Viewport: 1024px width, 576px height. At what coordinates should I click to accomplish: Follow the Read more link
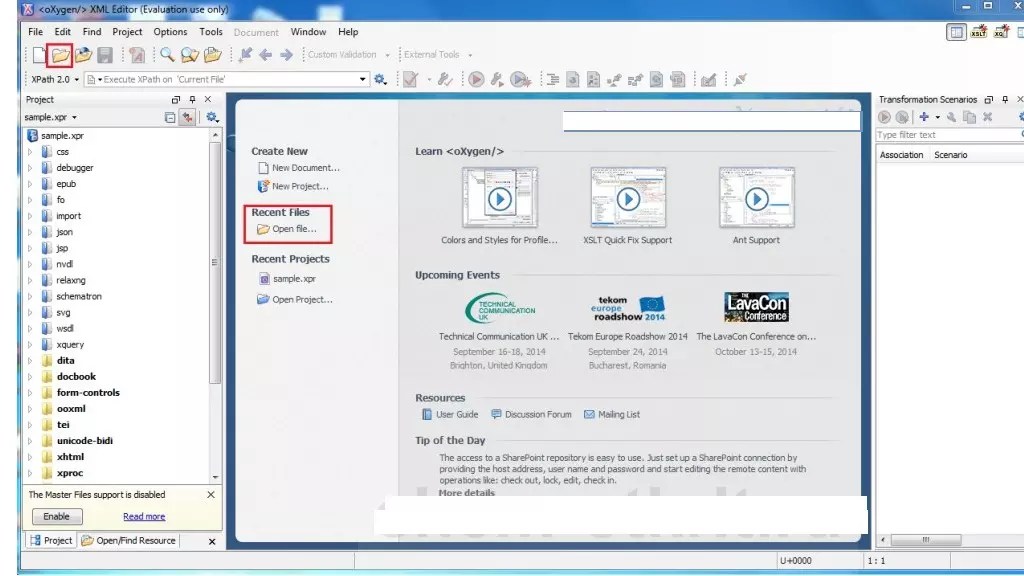(144, 517)
